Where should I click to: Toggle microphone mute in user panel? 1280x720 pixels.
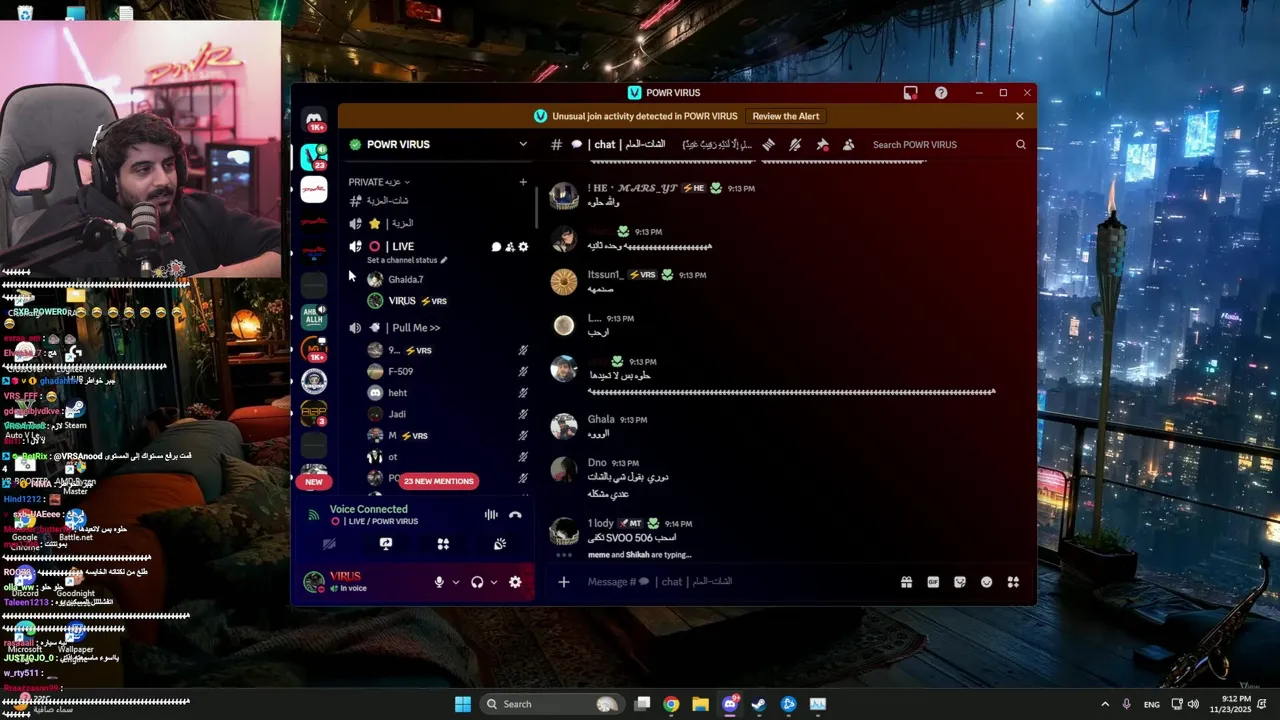(439, 582)
